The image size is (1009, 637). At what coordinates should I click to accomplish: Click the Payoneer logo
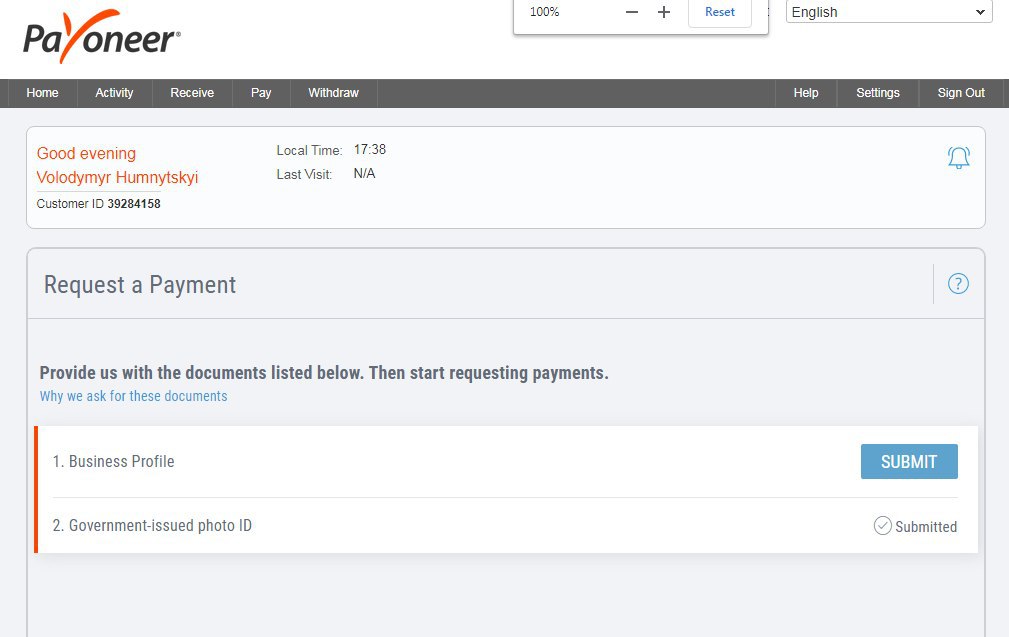point(102,37)
